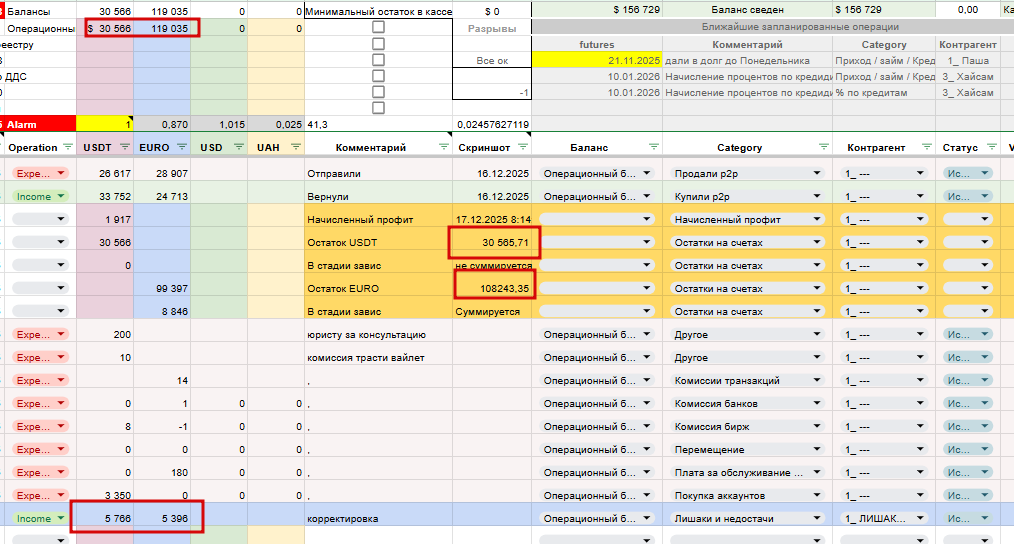Viewport: 1014px width, 544px height.
Task: Open the Income dropdown in the Вернули row
Action: click(x=40, y=196)
